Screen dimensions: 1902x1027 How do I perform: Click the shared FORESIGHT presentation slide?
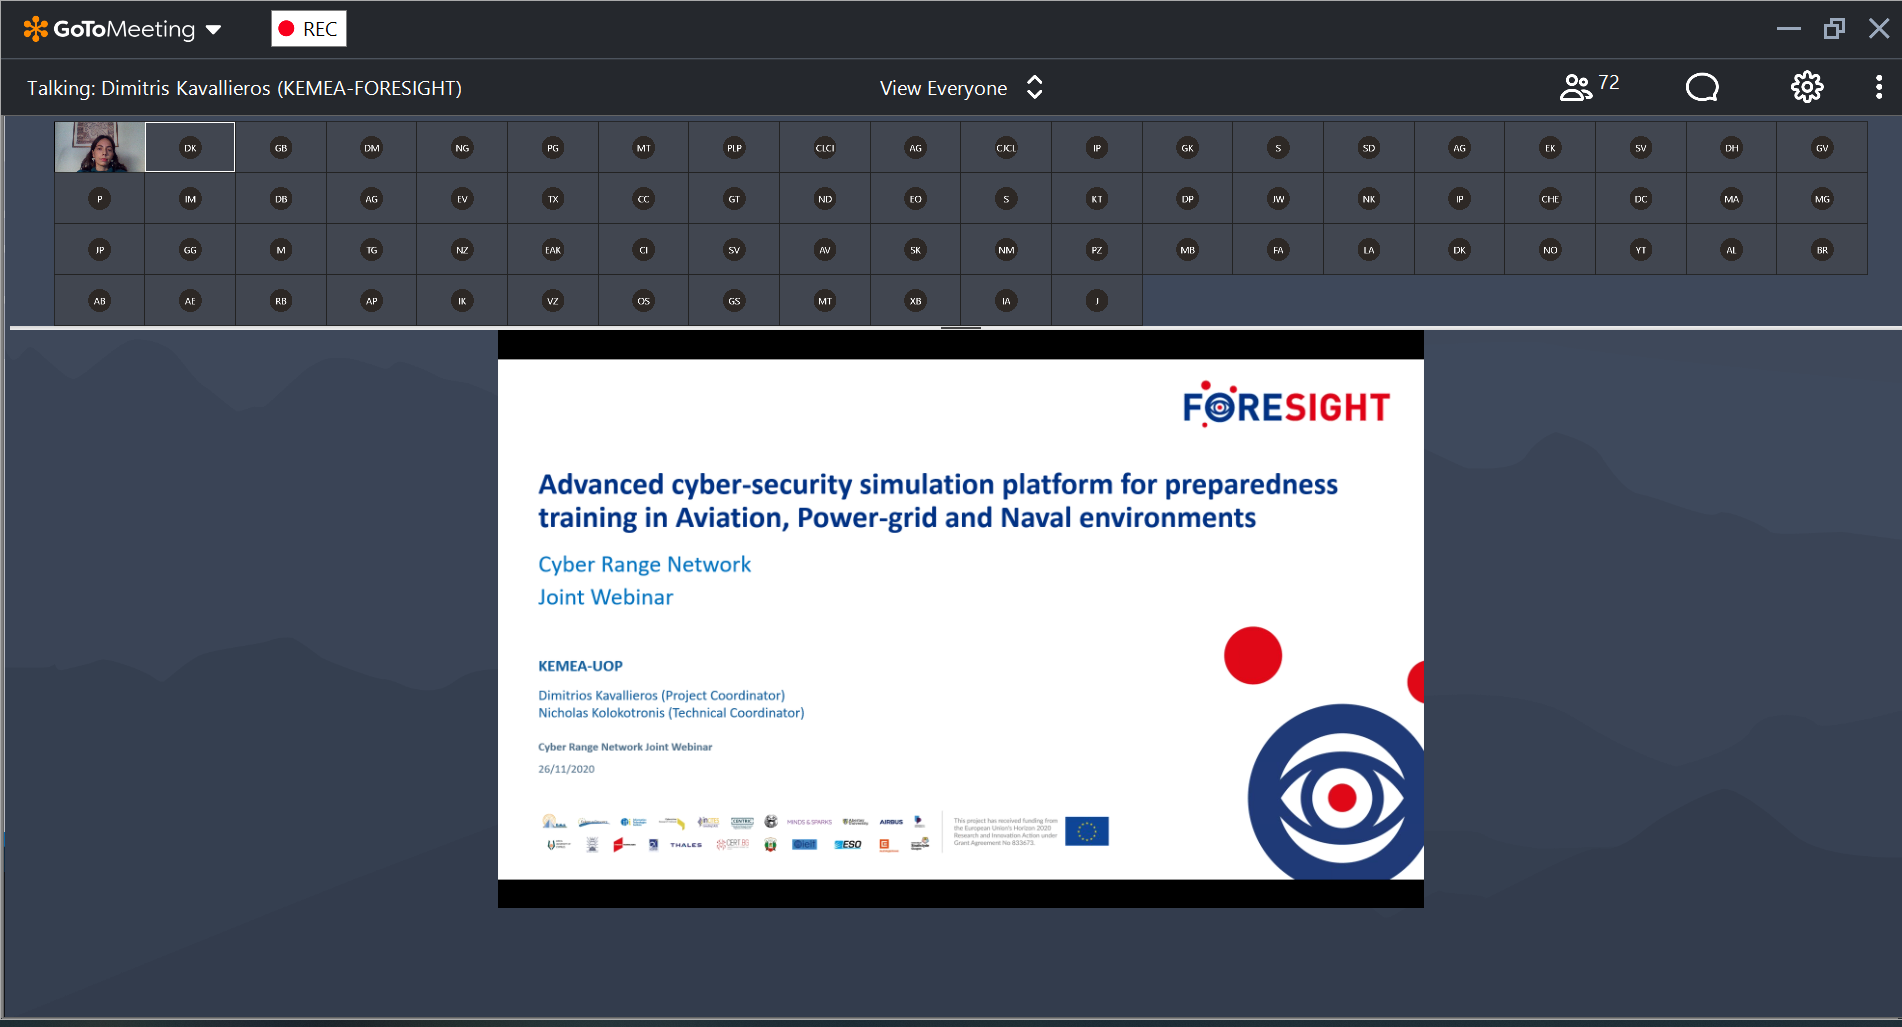(x=960, y=618)
